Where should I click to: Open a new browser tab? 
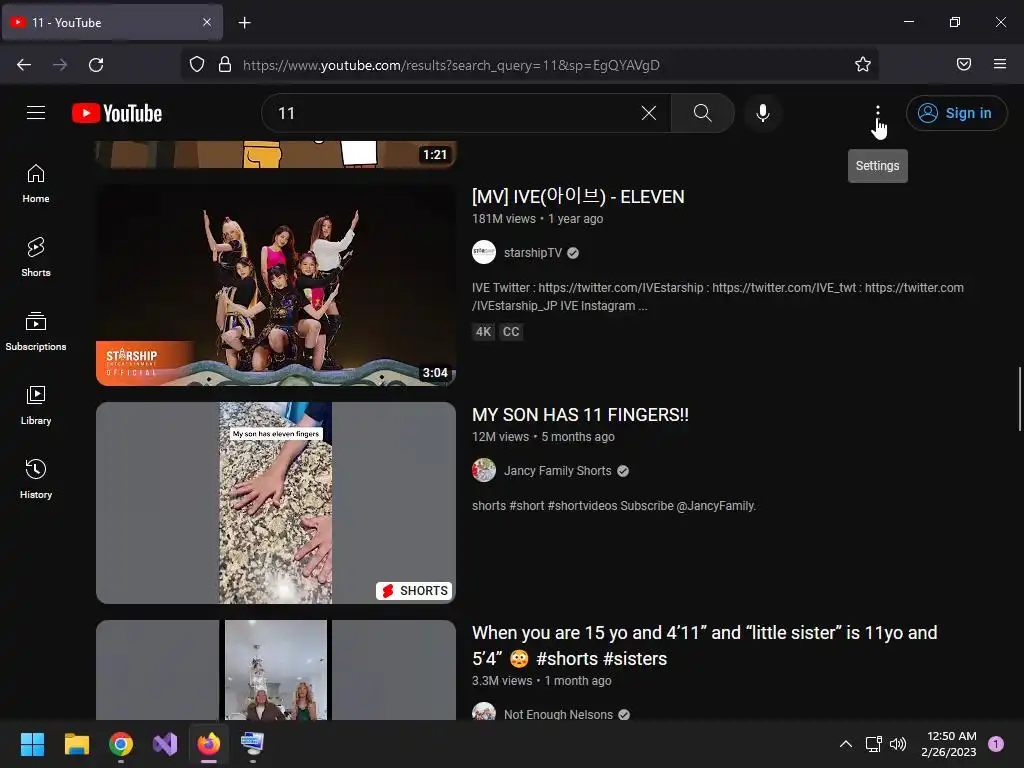[244, 23]
